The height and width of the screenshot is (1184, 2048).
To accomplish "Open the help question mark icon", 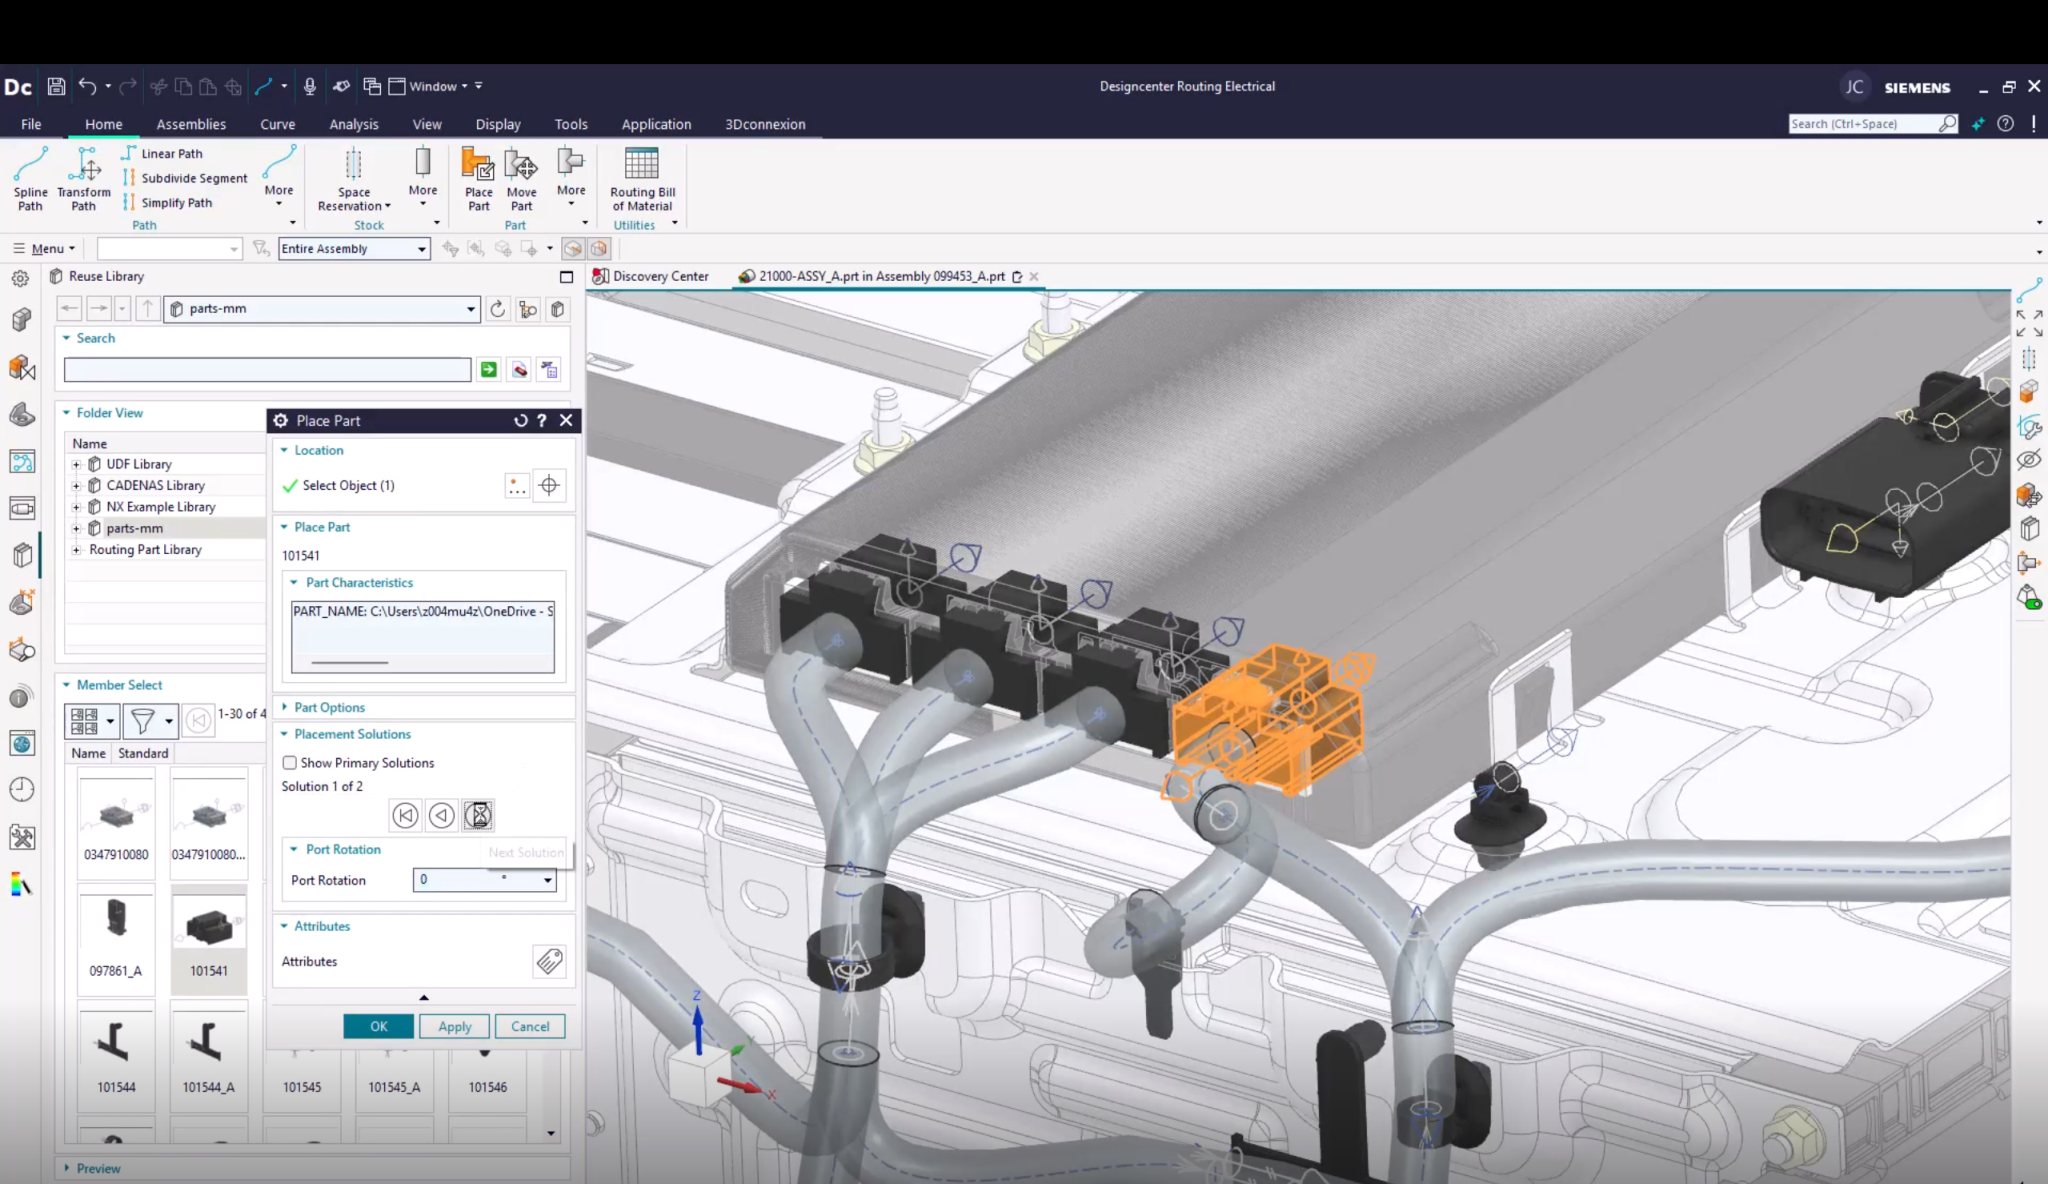I will [x=2005, y=123].
